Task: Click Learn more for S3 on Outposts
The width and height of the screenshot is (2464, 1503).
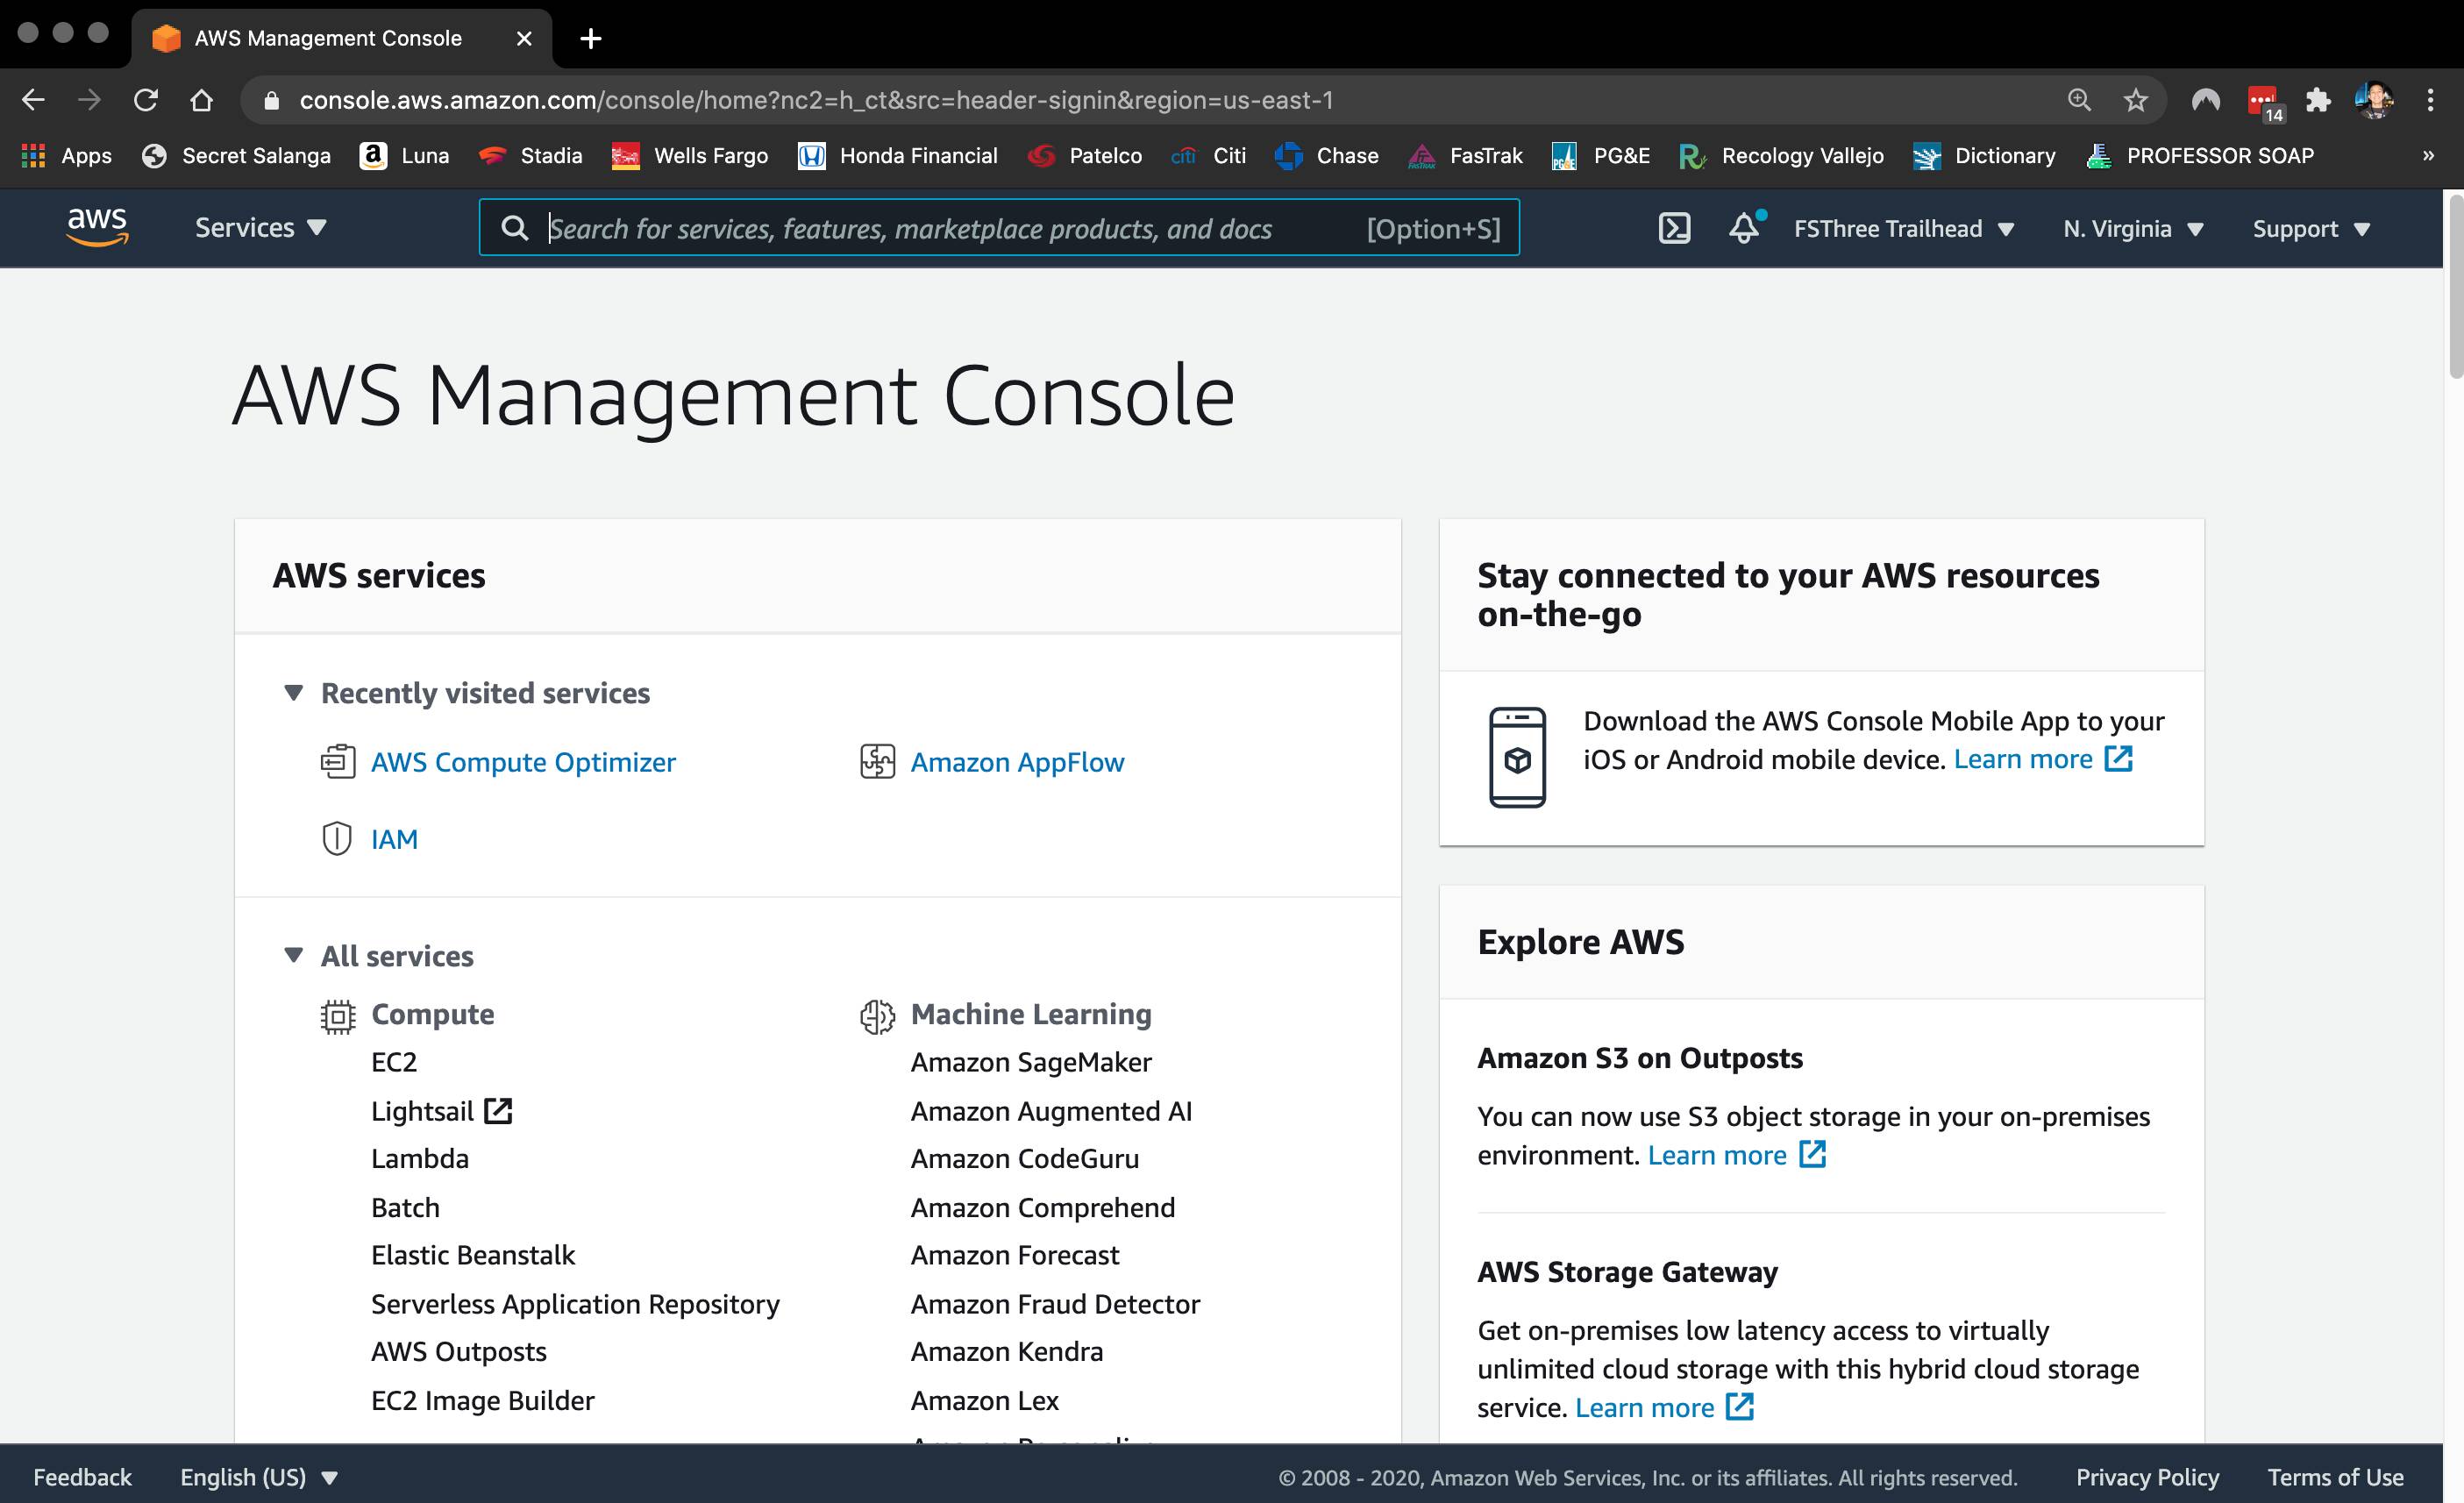Action: (1737, 1155)
